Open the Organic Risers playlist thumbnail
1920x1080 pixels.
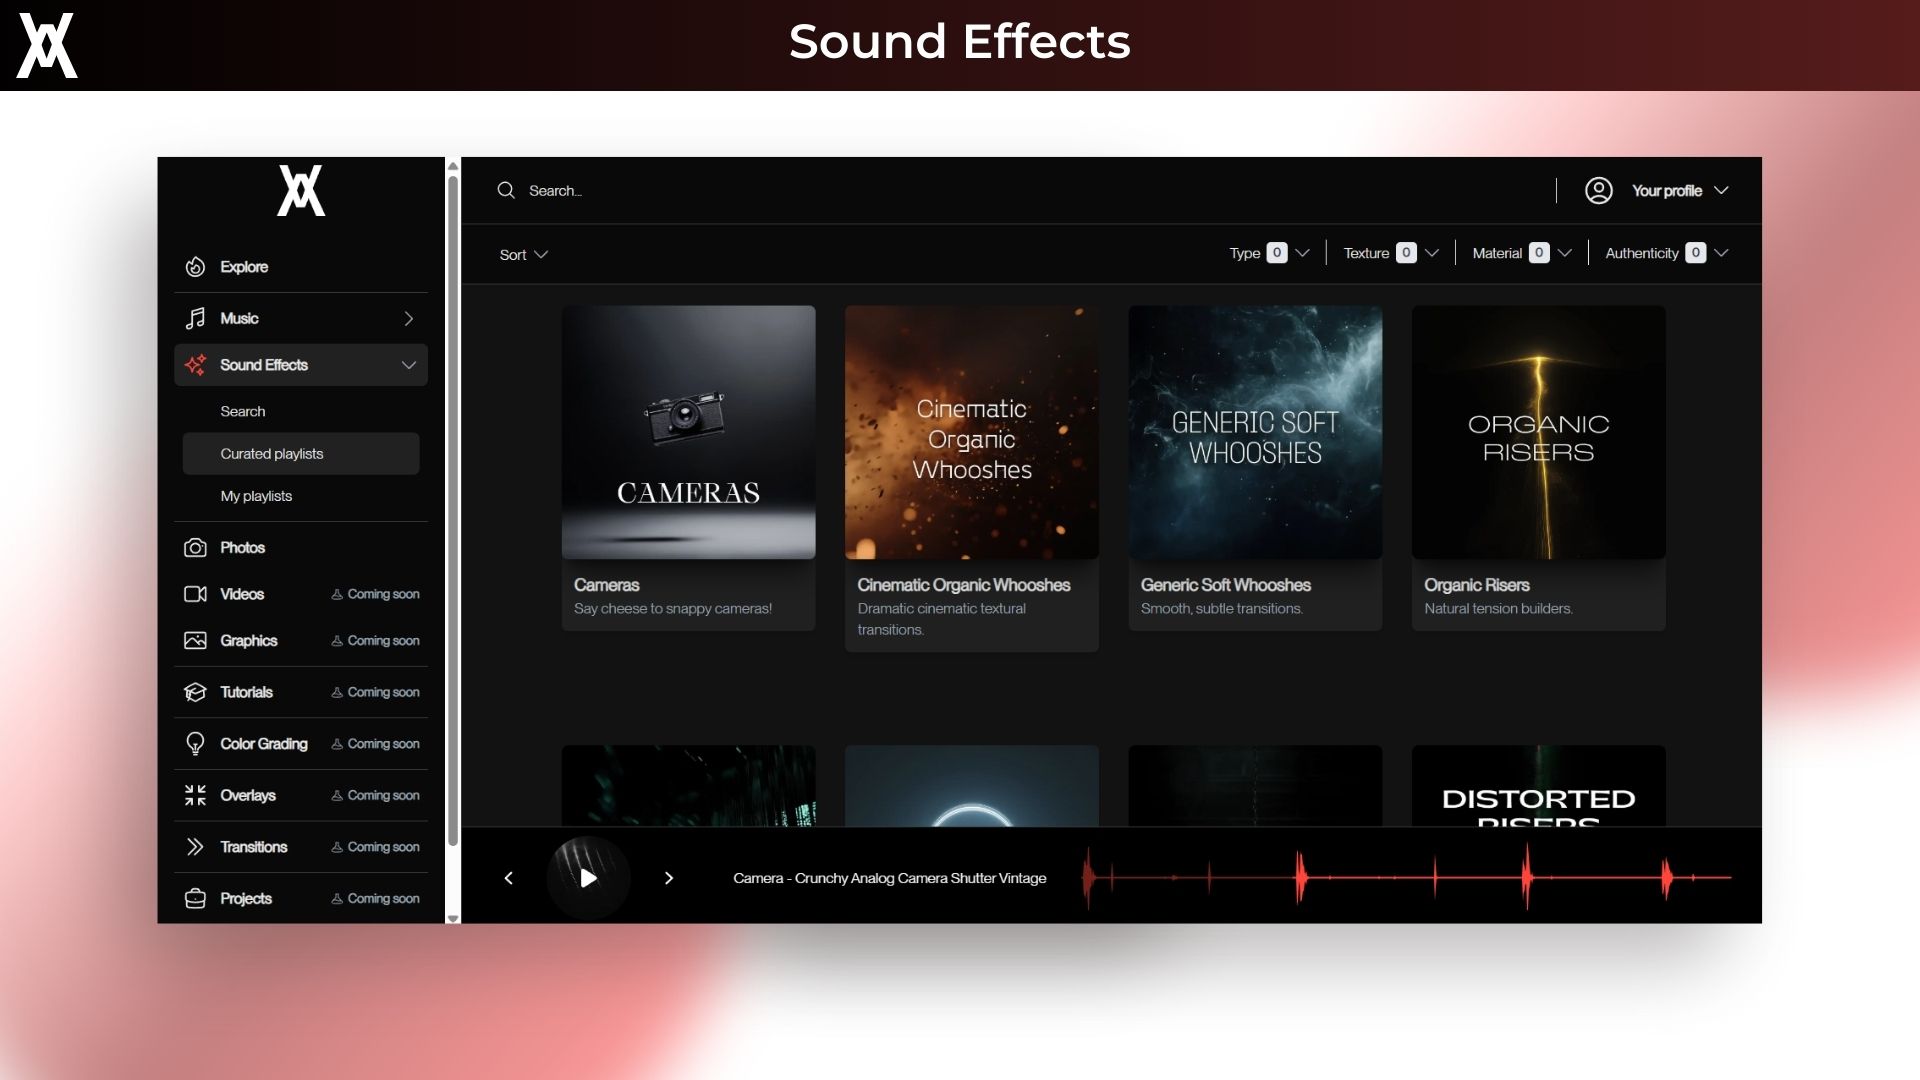click(1538, 432)
